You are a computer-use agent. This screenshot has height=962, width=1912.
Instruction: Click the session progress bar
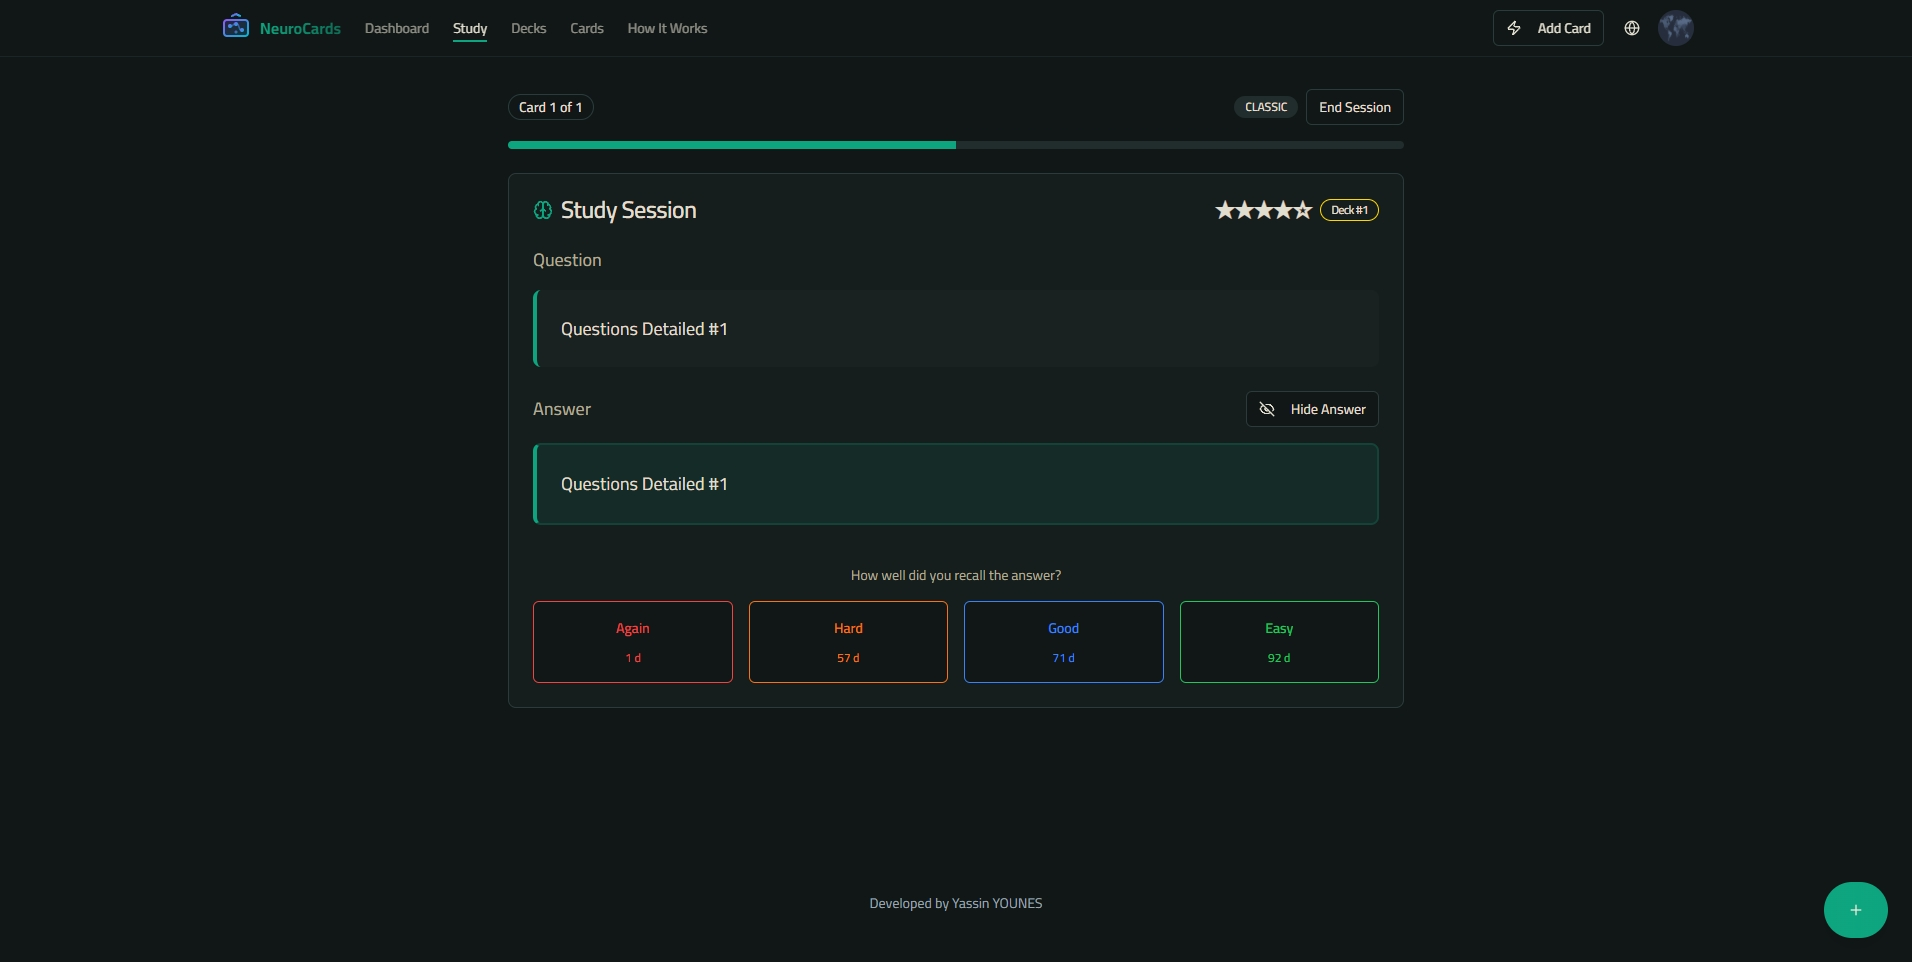[956, 145]
